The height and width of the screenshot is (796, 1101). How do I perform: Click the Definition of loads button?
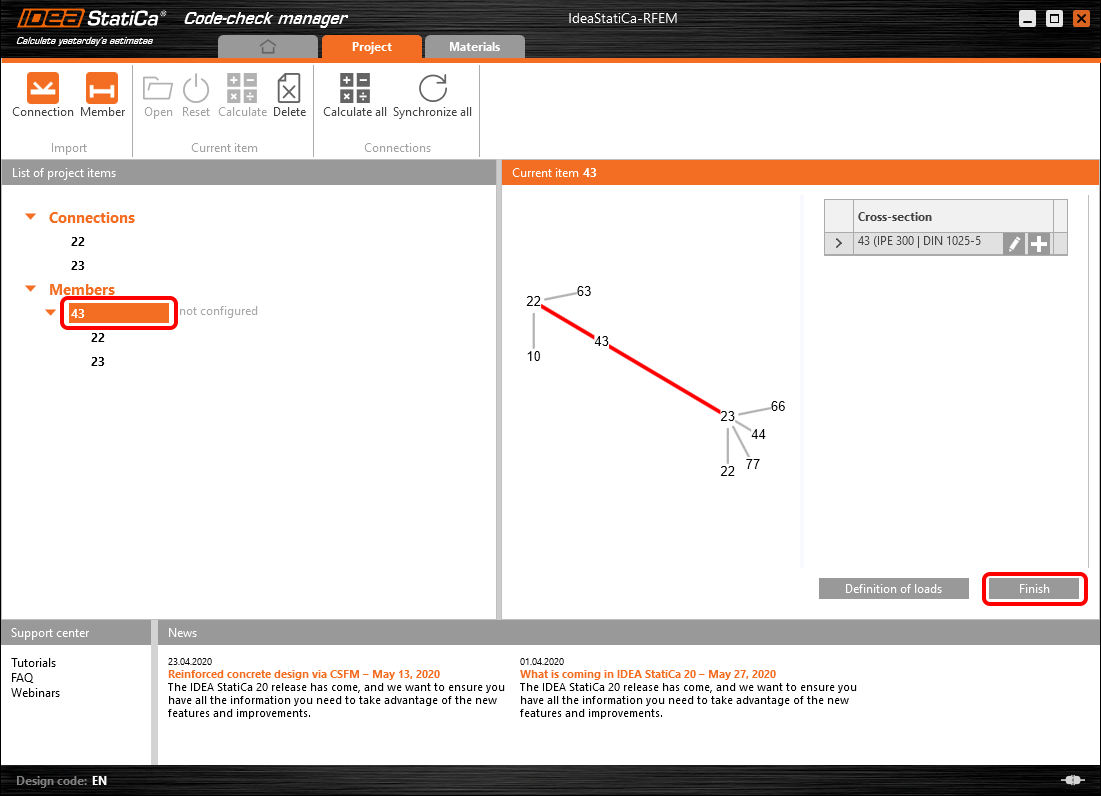coord(893,589)
